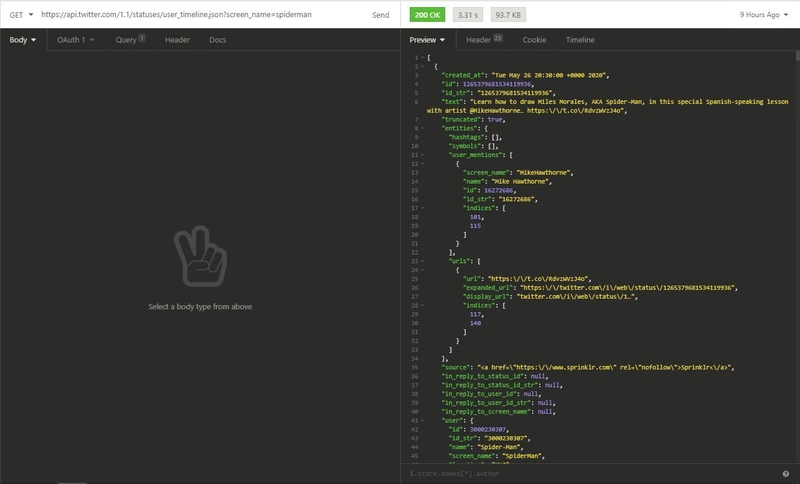
Task: Click the Send button
Action: (x=381, y=15)
